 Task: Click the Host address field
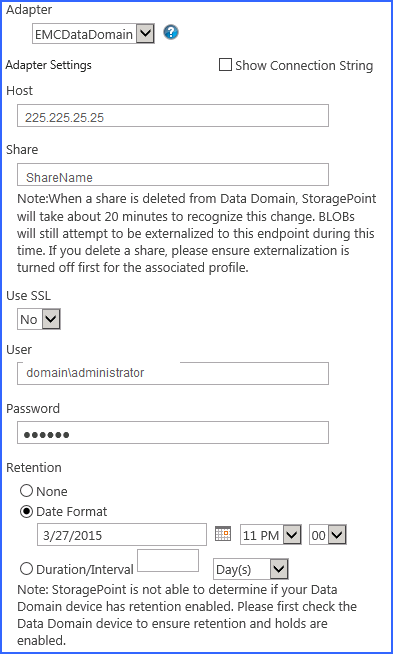pyautogui.click(x=173, y=116)
